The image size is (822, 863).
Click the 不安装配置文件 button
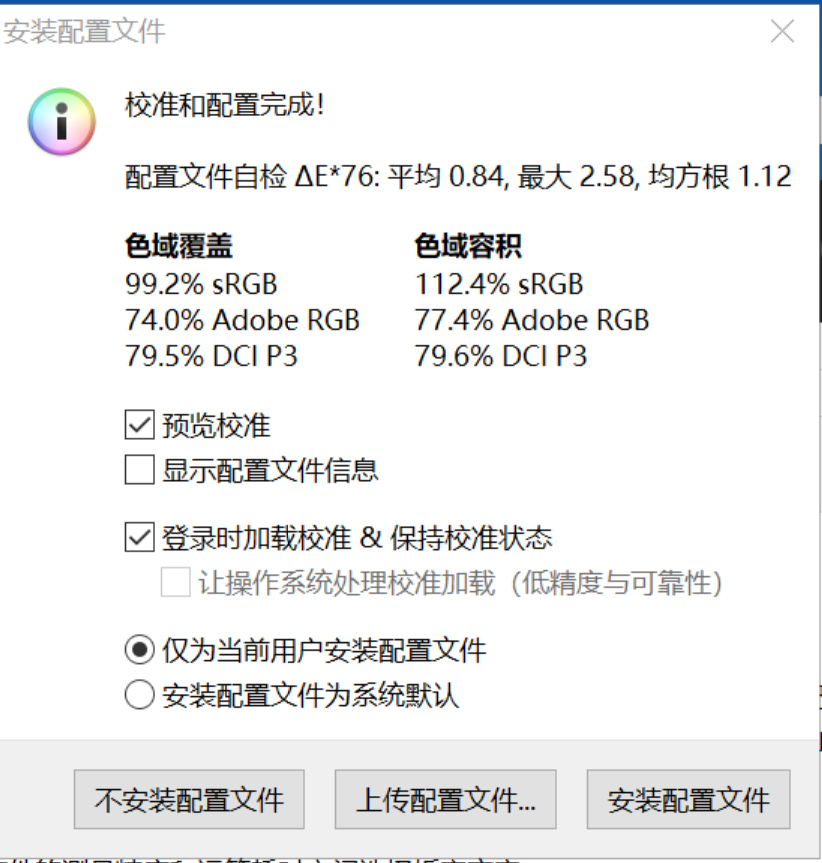[189, 799]
